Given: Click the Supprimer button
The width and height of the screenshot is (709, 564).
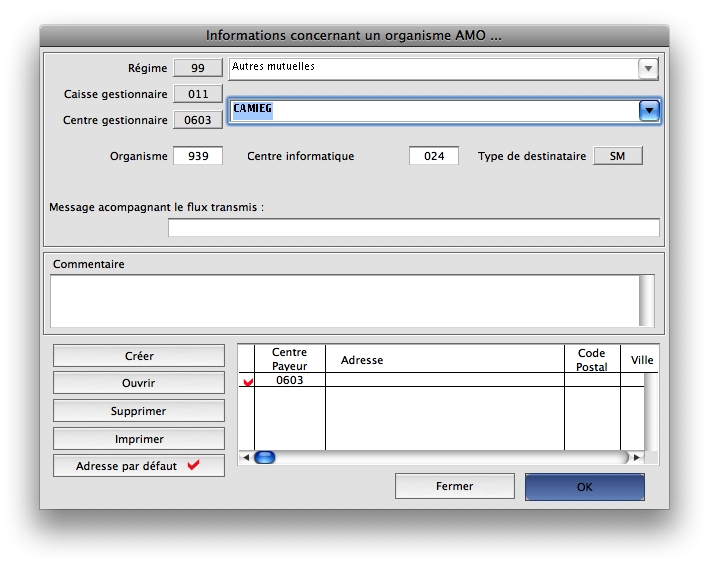Looking at the screenshot, I should point(139,411).
